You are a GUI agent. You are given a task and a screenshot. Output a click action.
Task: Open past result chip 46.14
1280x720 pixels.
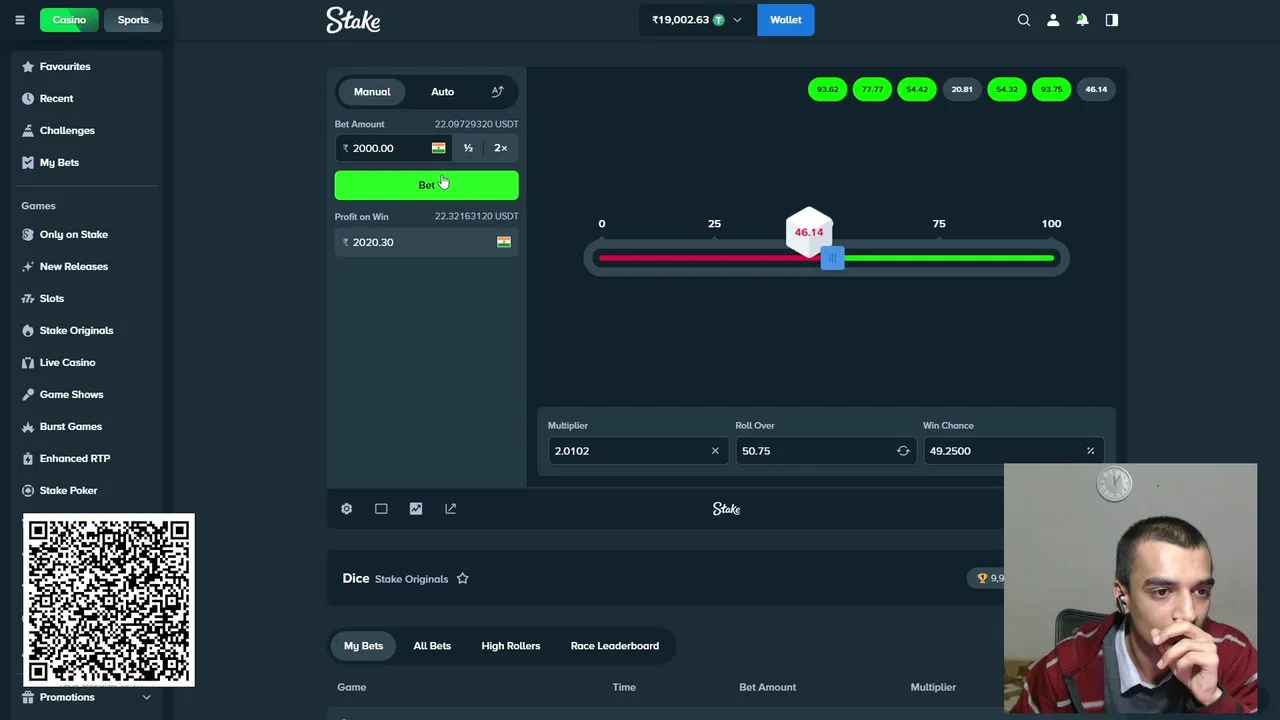click(x=1096, y=90)
